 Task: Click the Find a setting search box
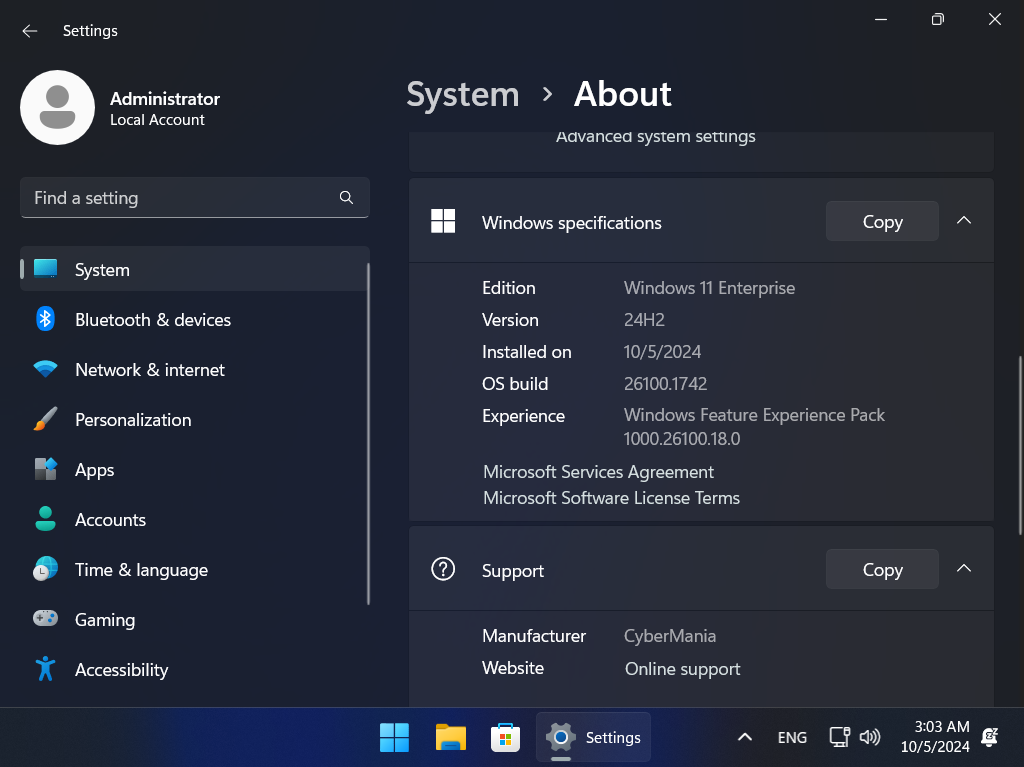coord(195,197)
